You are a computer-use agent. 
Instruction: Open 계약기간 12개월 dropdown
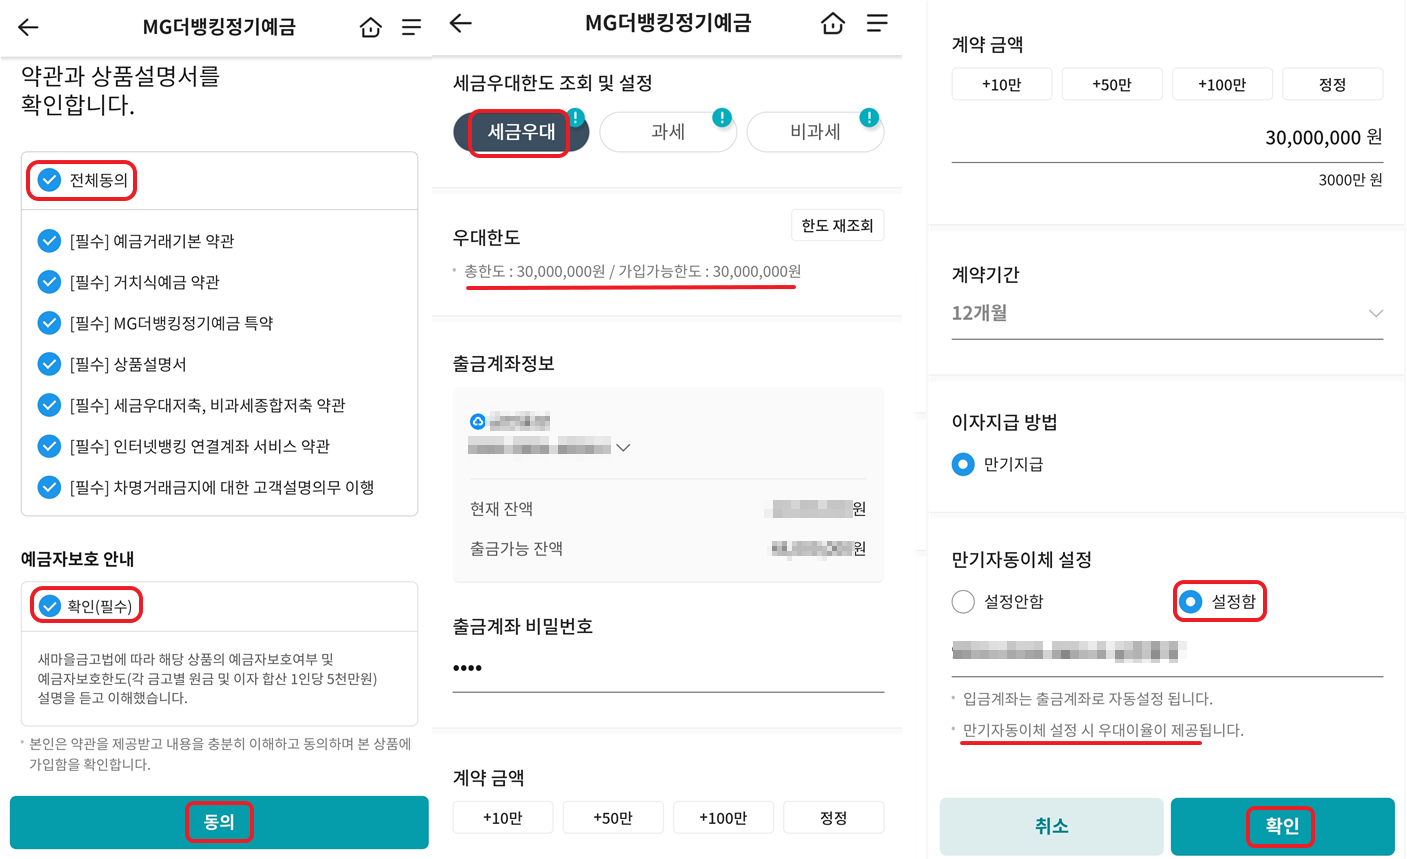(x=1167, y=313)
